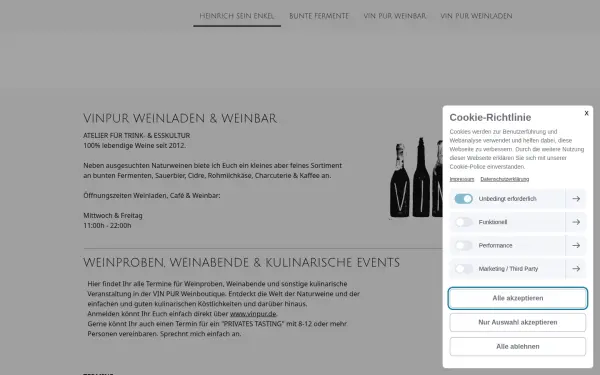Open the Vin Pur Weinbar menu item

coord(395,16)
